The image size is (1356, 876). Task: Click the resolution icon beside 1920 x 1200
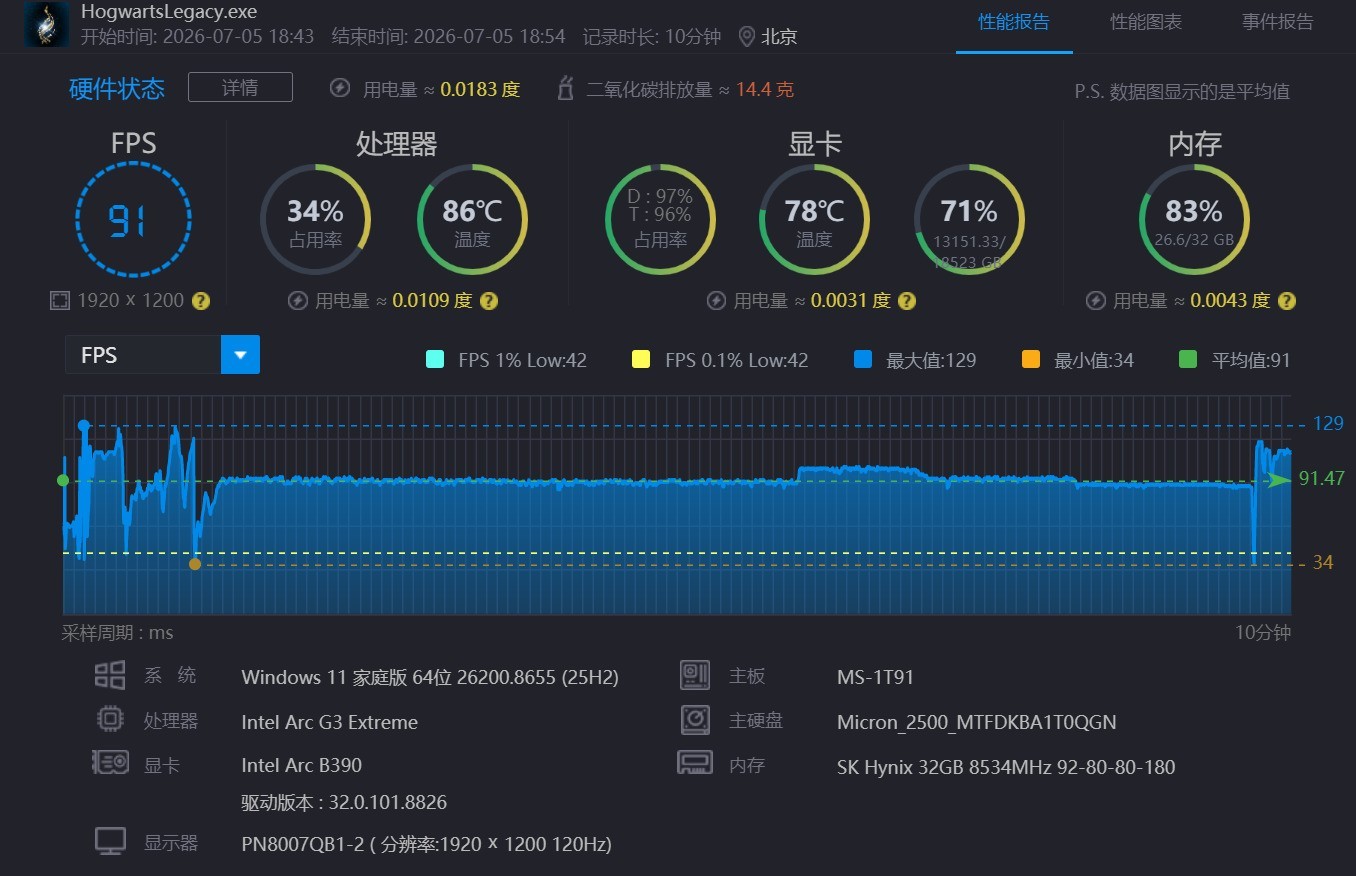59,300
